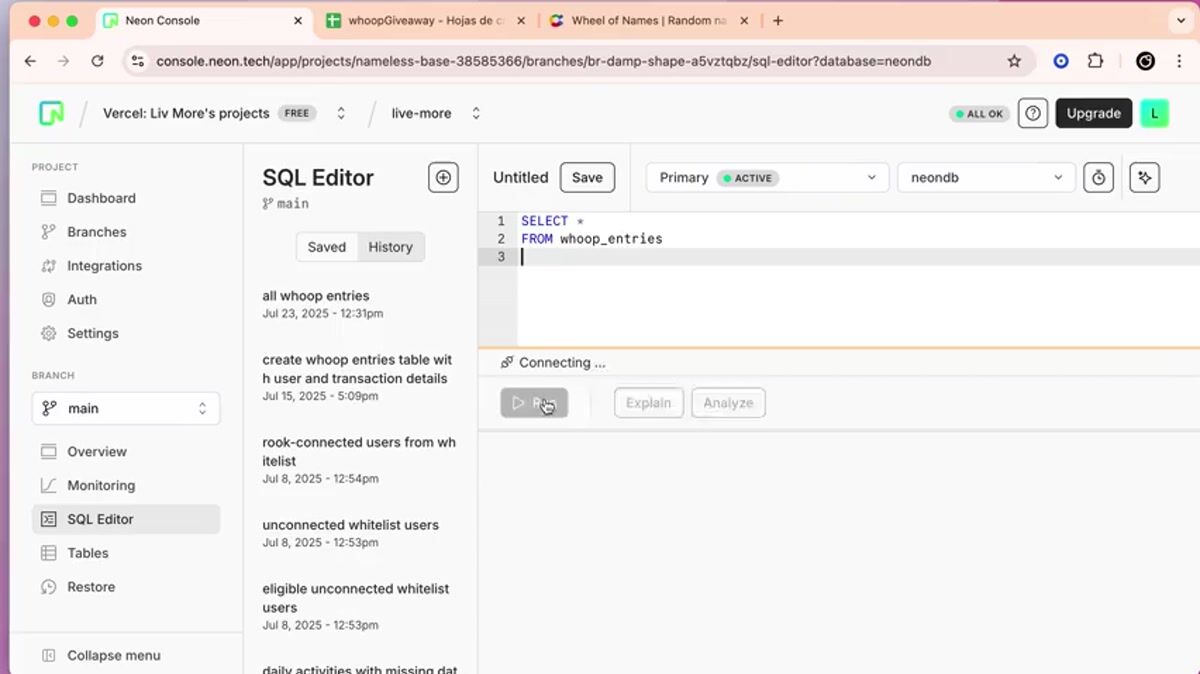This screenshot has width=1200, height=674.
Task: Create new query with plus icon
Action: (x=443, y=177)
